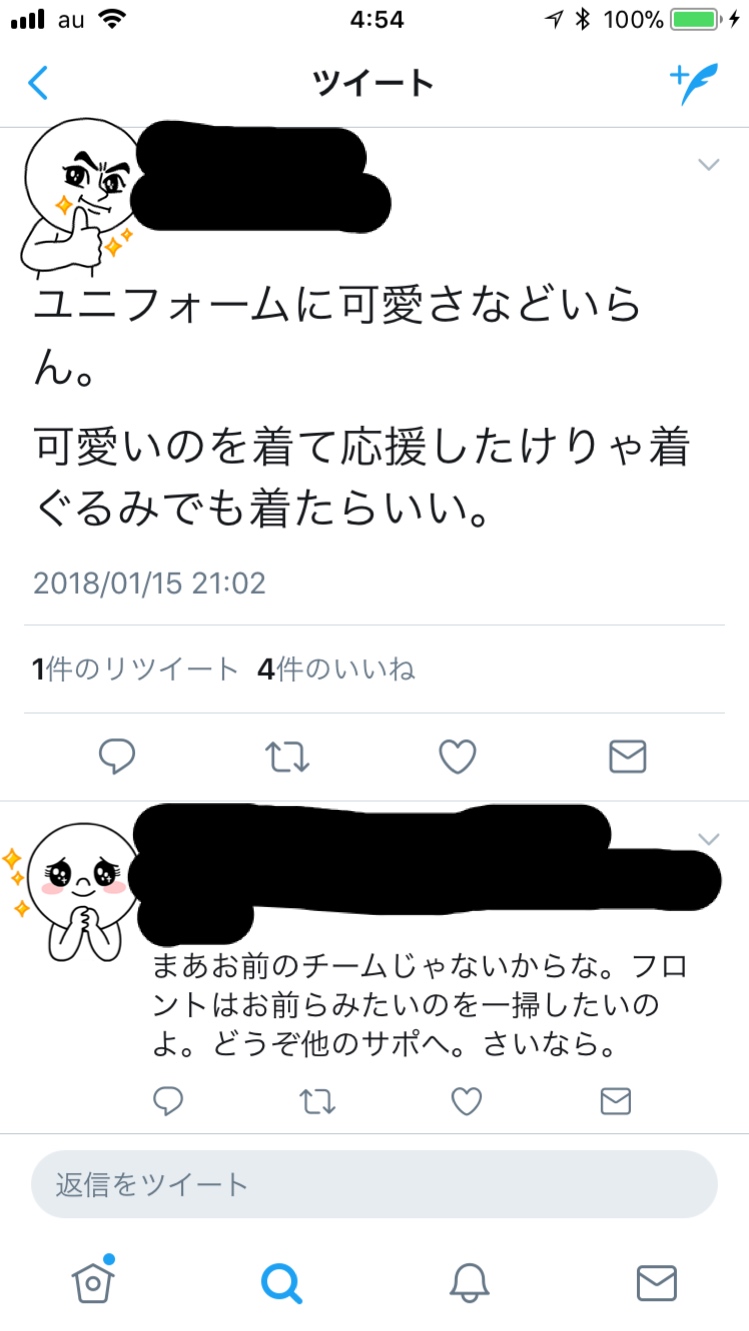Compose new tweet with feather icon
This screenshot has height=1331, width=749.
pos(694,84)
